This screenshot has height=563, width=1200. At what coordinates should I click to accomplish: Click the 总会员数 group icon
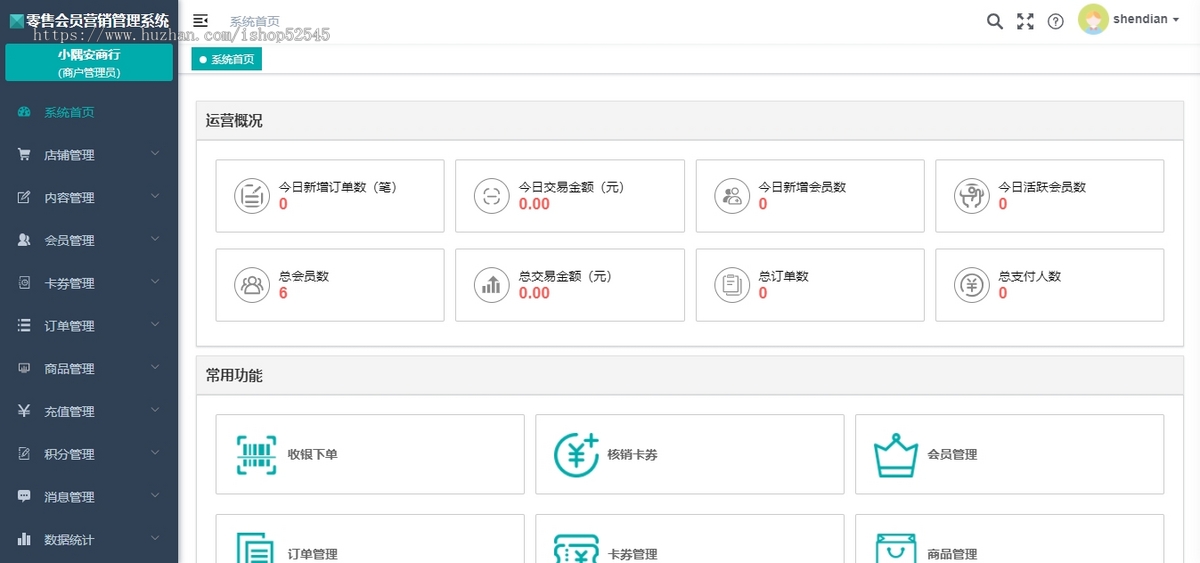point(252,285)
